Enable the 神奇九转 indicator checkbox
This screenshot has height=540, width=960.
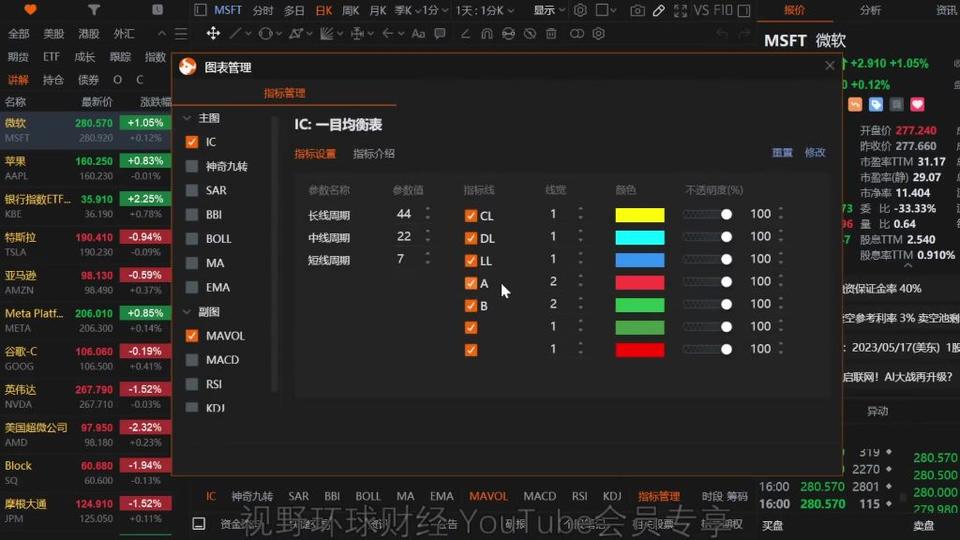click(x=192, y=166)
